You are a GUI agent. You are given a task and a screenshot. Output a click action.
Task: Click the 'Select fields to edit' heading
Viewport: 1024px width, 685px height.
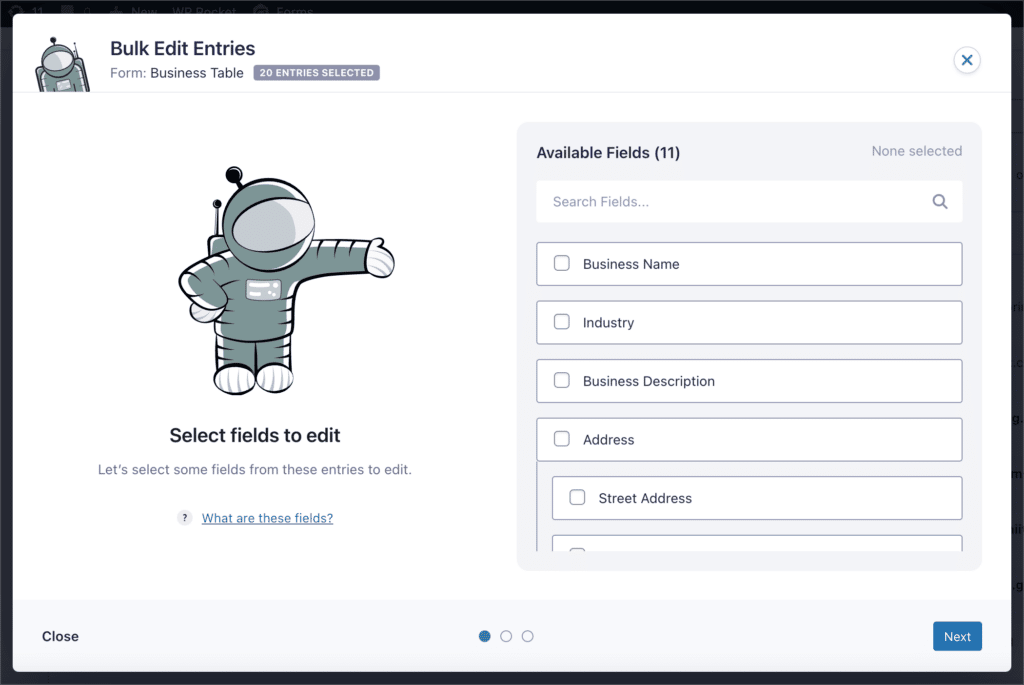pyautogui.click(x=255, y=436)
